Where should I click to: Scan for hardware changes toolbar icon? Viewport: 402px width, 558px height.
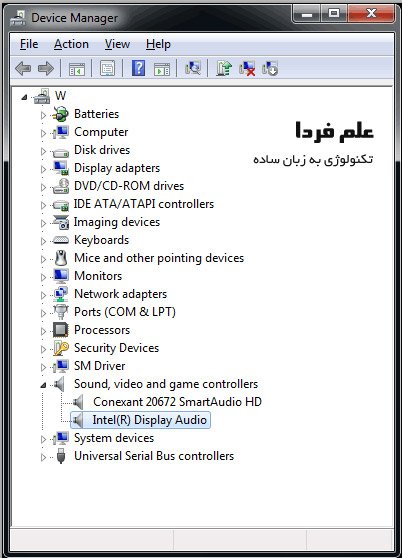pyautogui.click(x=193, y=68)
